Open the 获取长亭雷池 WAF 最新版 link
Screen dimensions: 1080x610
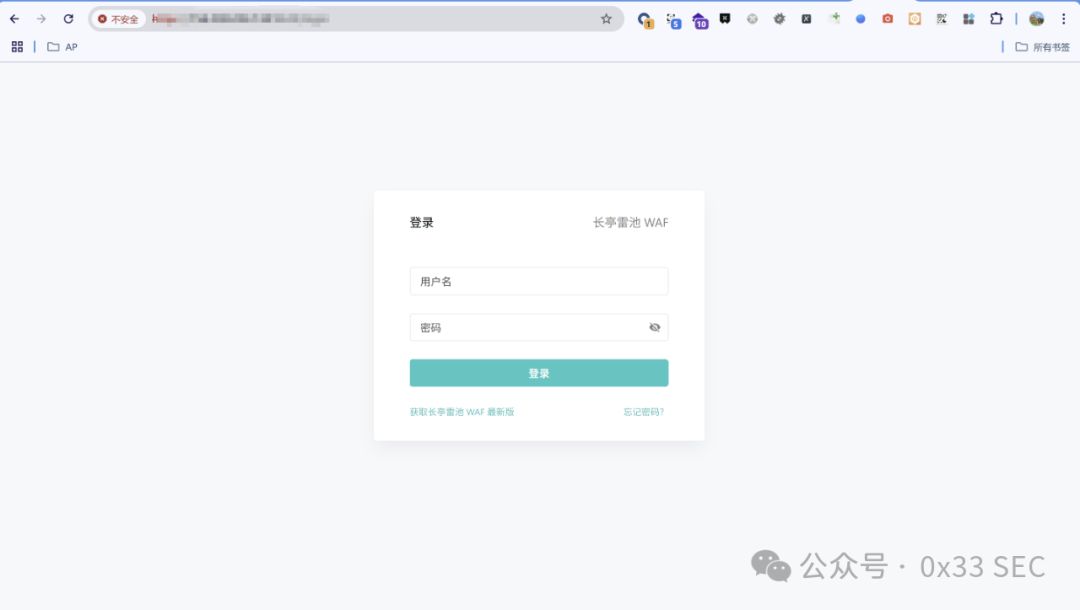click(x=462, y=410)
